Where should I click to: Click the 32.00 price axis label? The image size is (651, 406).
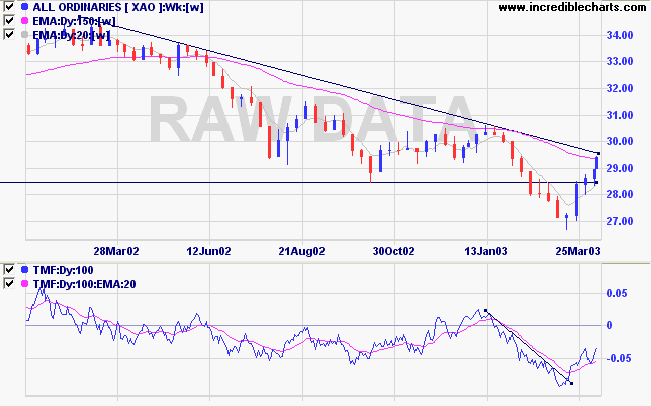[620, 88]
